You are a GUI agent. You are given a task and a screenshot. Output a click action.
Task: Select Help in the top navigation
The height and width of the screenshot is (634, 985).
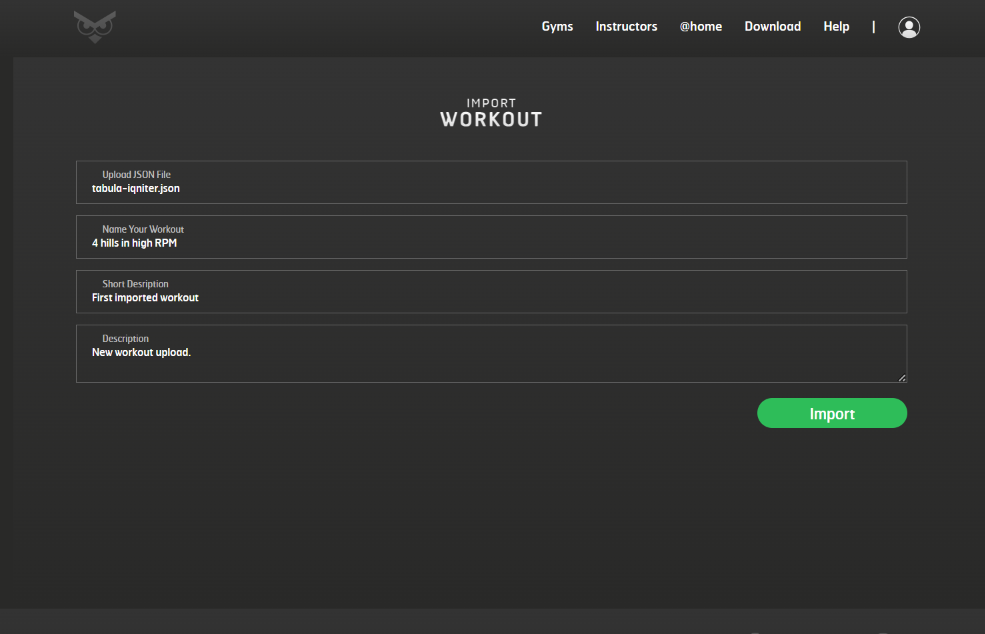(x=836, y=27)
